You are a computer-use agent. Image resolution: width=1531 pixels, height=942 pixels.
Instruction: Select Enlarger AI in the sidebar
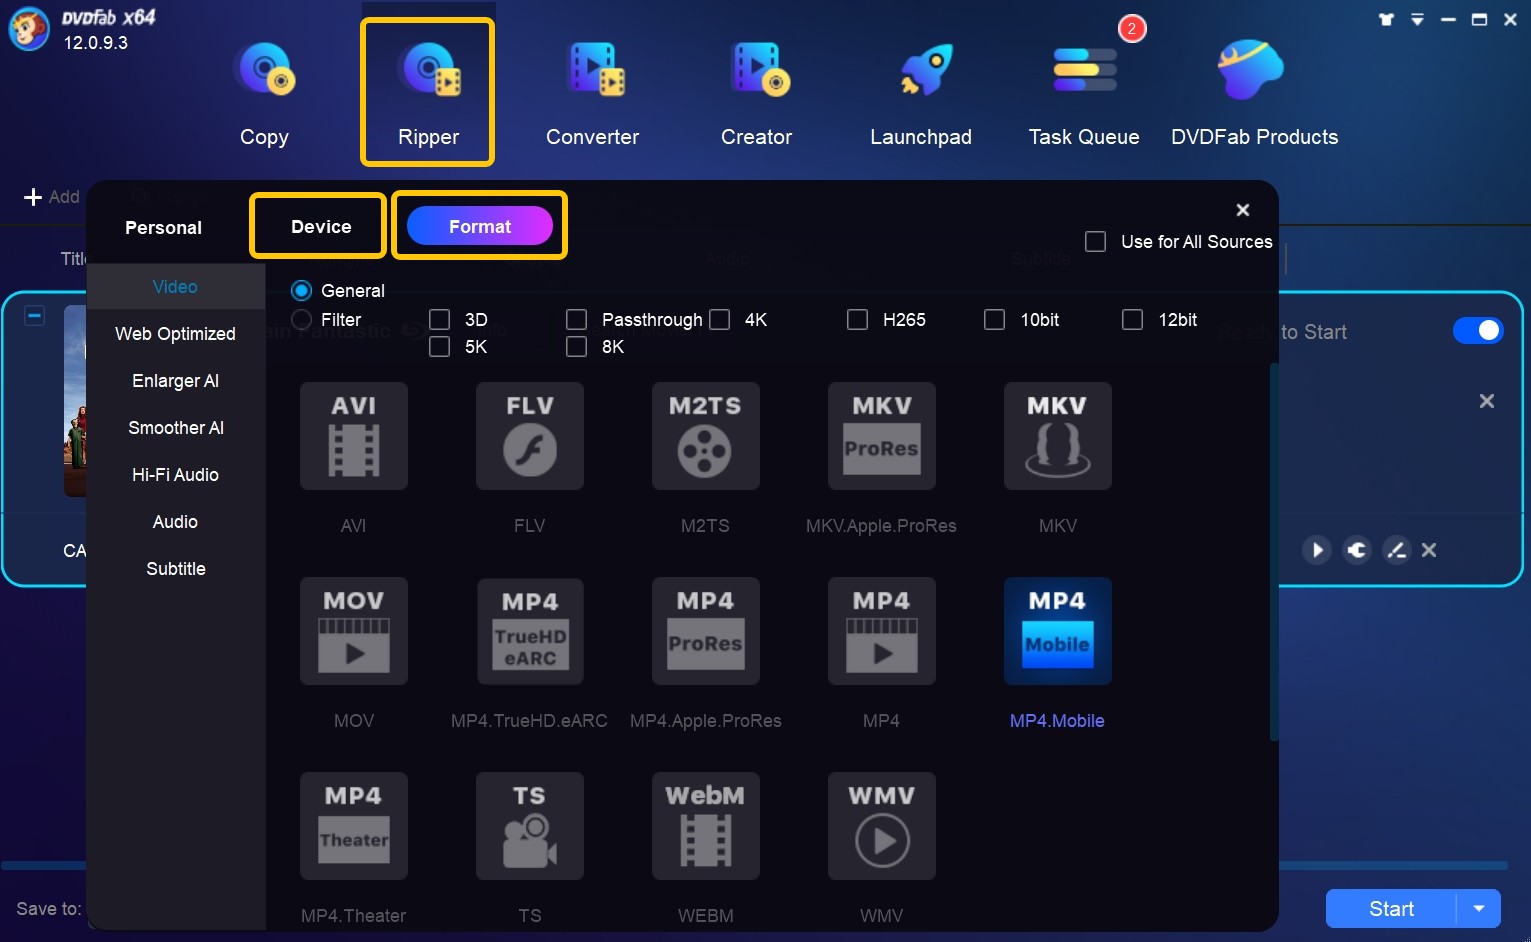(x=175, y=381)
